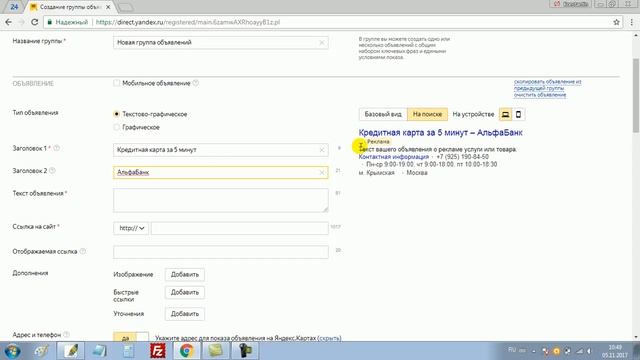Viewport: 640px width, 360px height.
Task: Show hidden system tray icons arrow
Action: pos(533,351)
